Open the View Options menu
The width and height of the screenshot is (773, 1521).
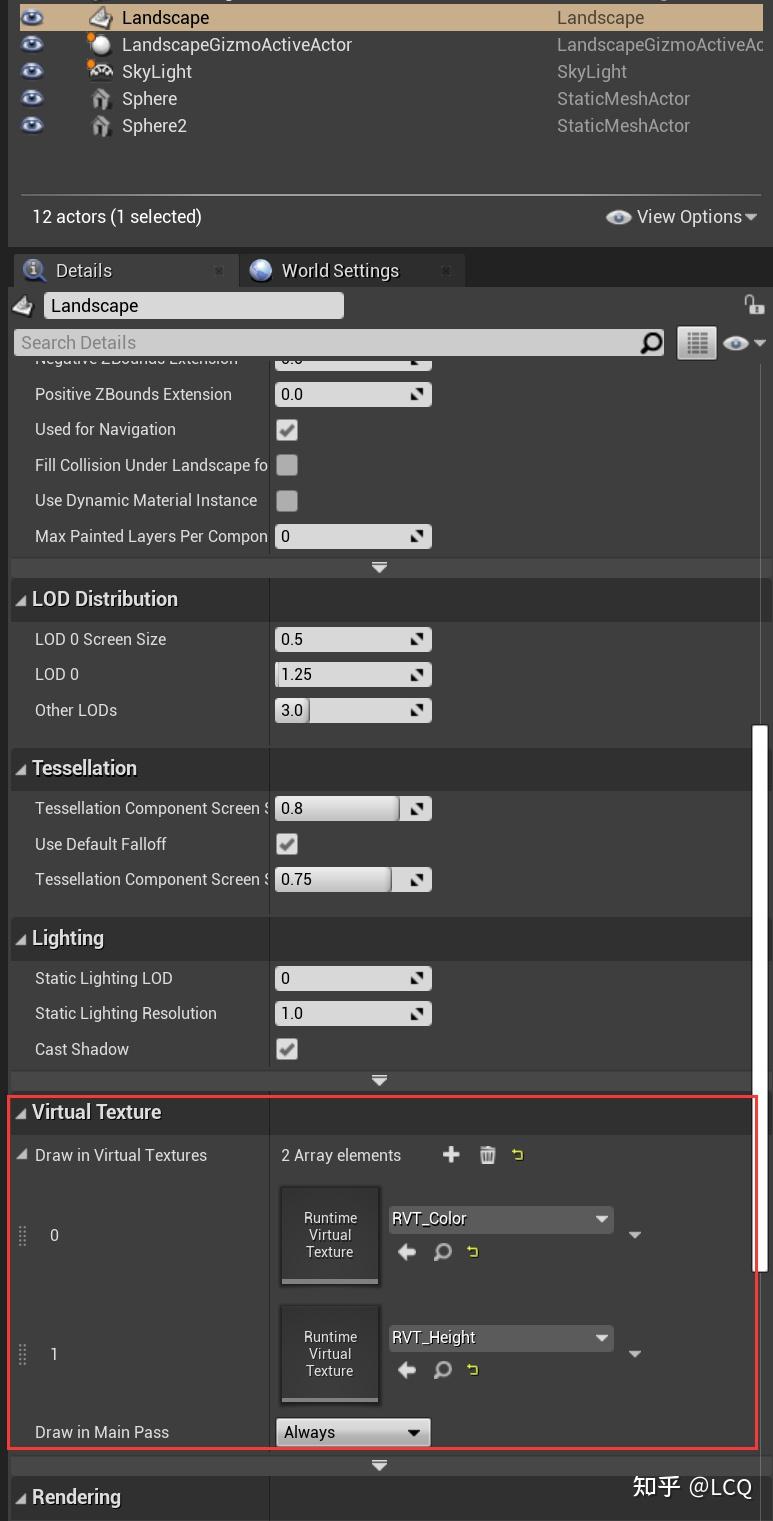point(681,217)
